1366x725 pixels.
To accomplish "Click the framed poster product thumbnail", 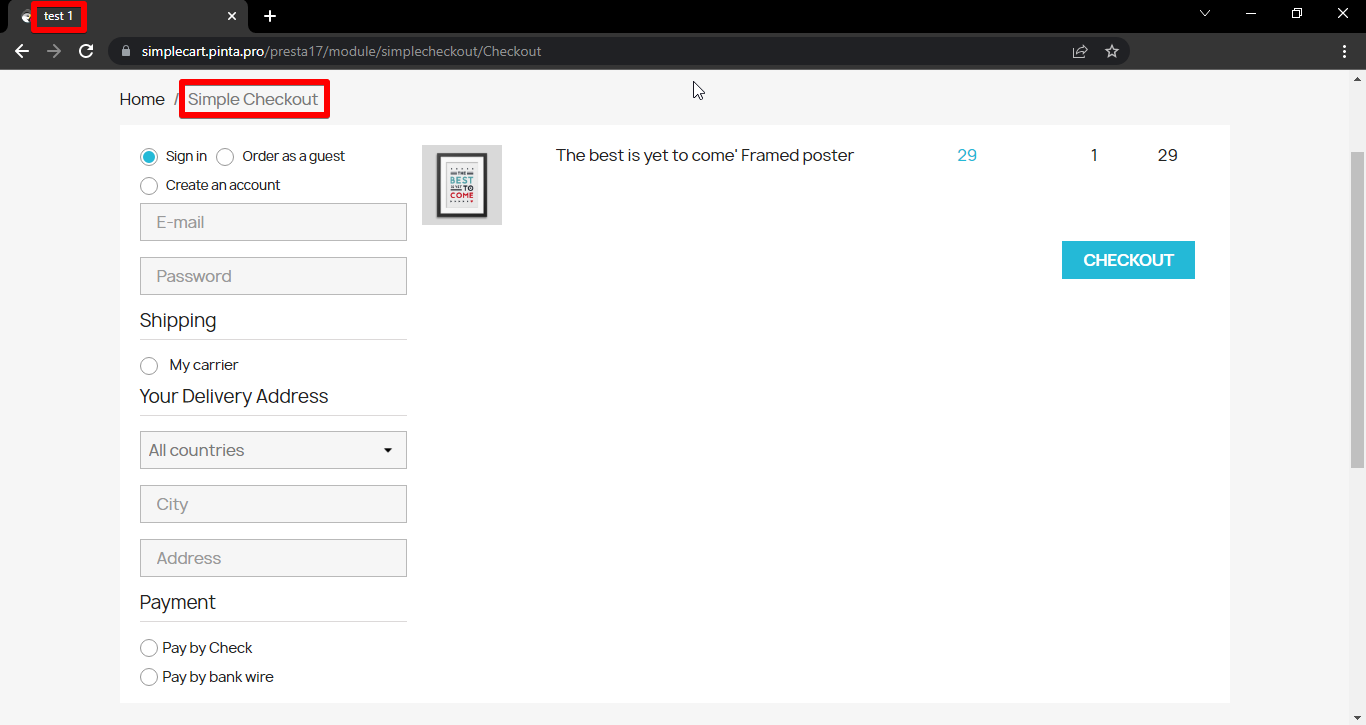I will 462,185.
